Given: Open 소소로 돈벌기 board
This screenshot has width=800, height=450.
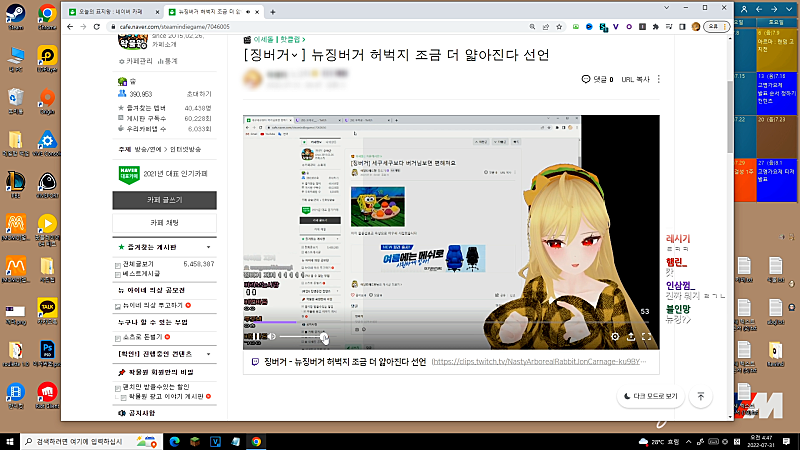Looking at the screenshot, I should point(142,337).
